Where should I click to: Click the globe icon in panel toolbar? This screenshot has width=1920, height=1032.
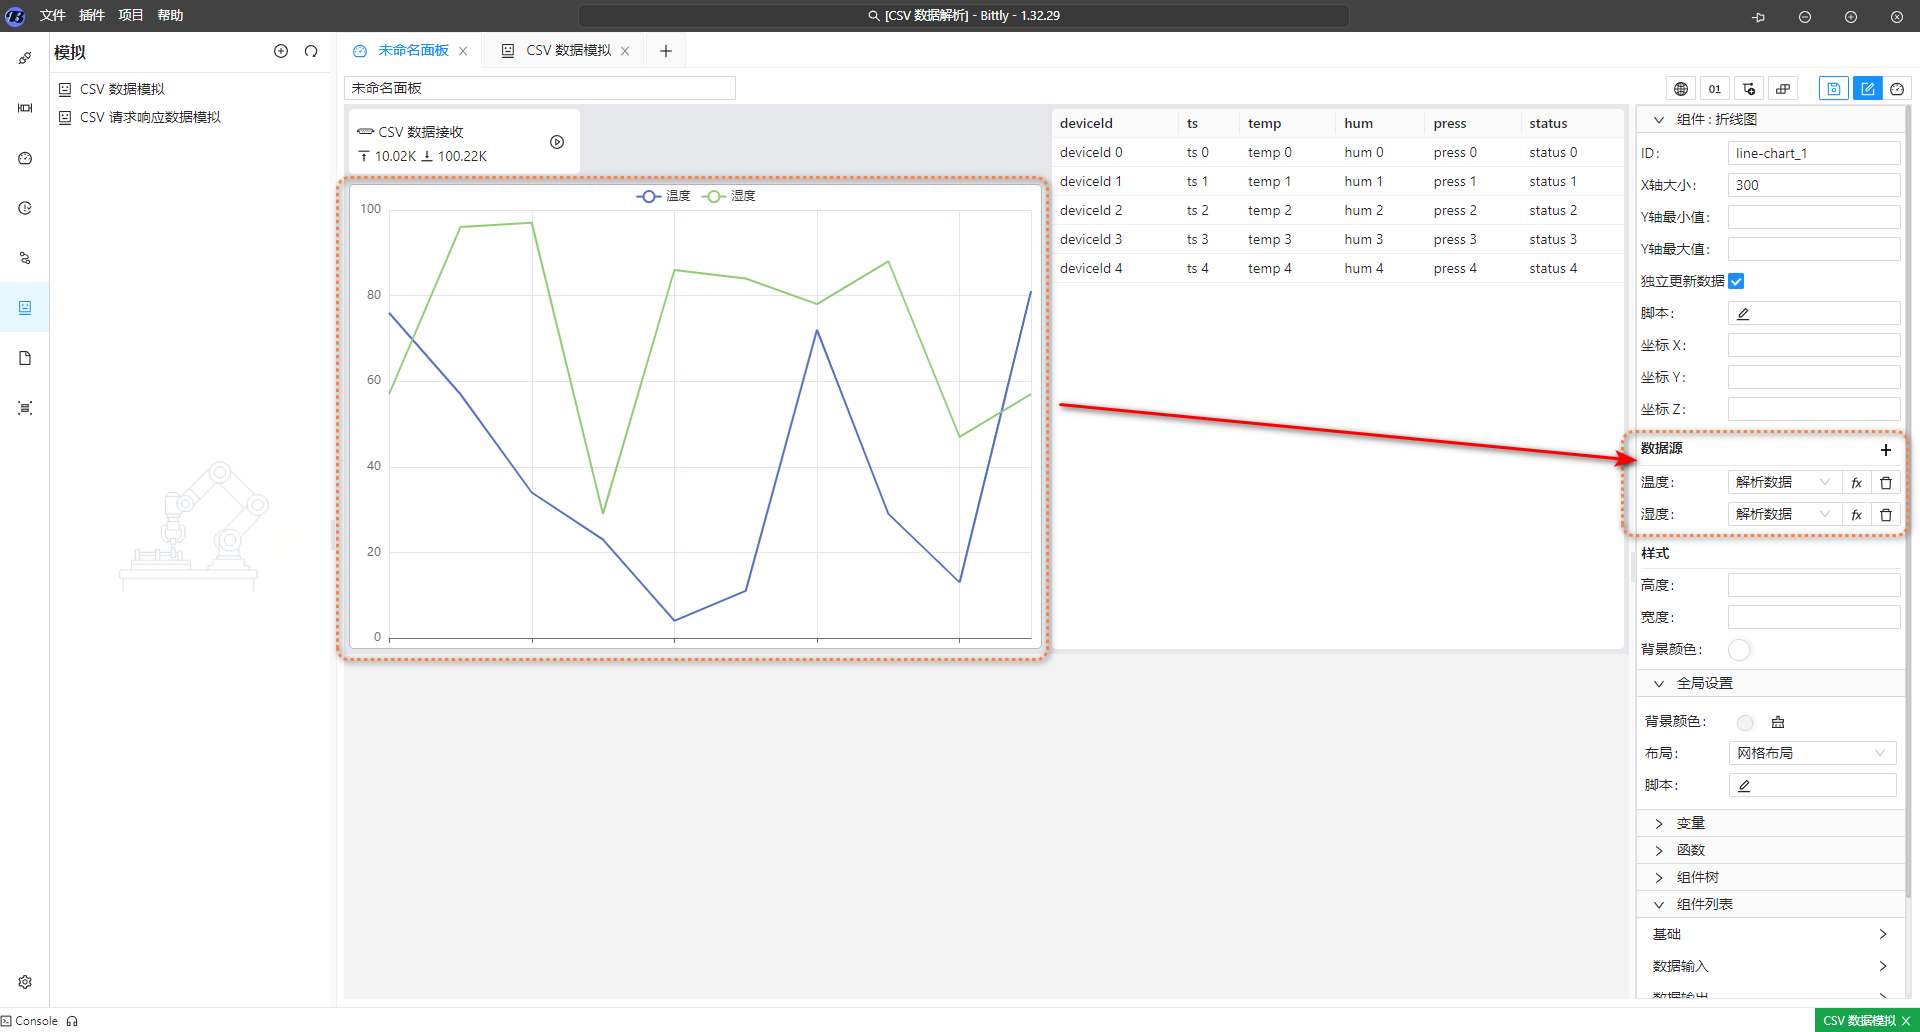[x=1681, y=89]
